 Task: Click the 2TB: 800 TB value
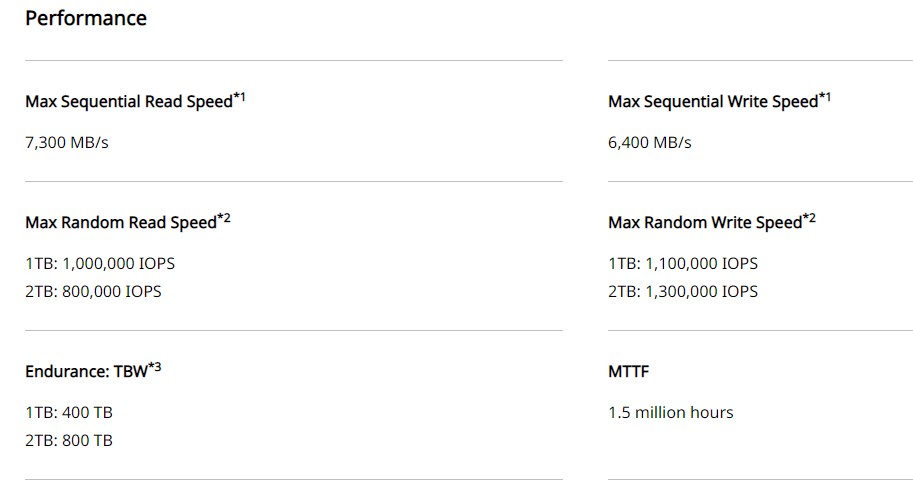pyautogui.click(x=69, y=441)
